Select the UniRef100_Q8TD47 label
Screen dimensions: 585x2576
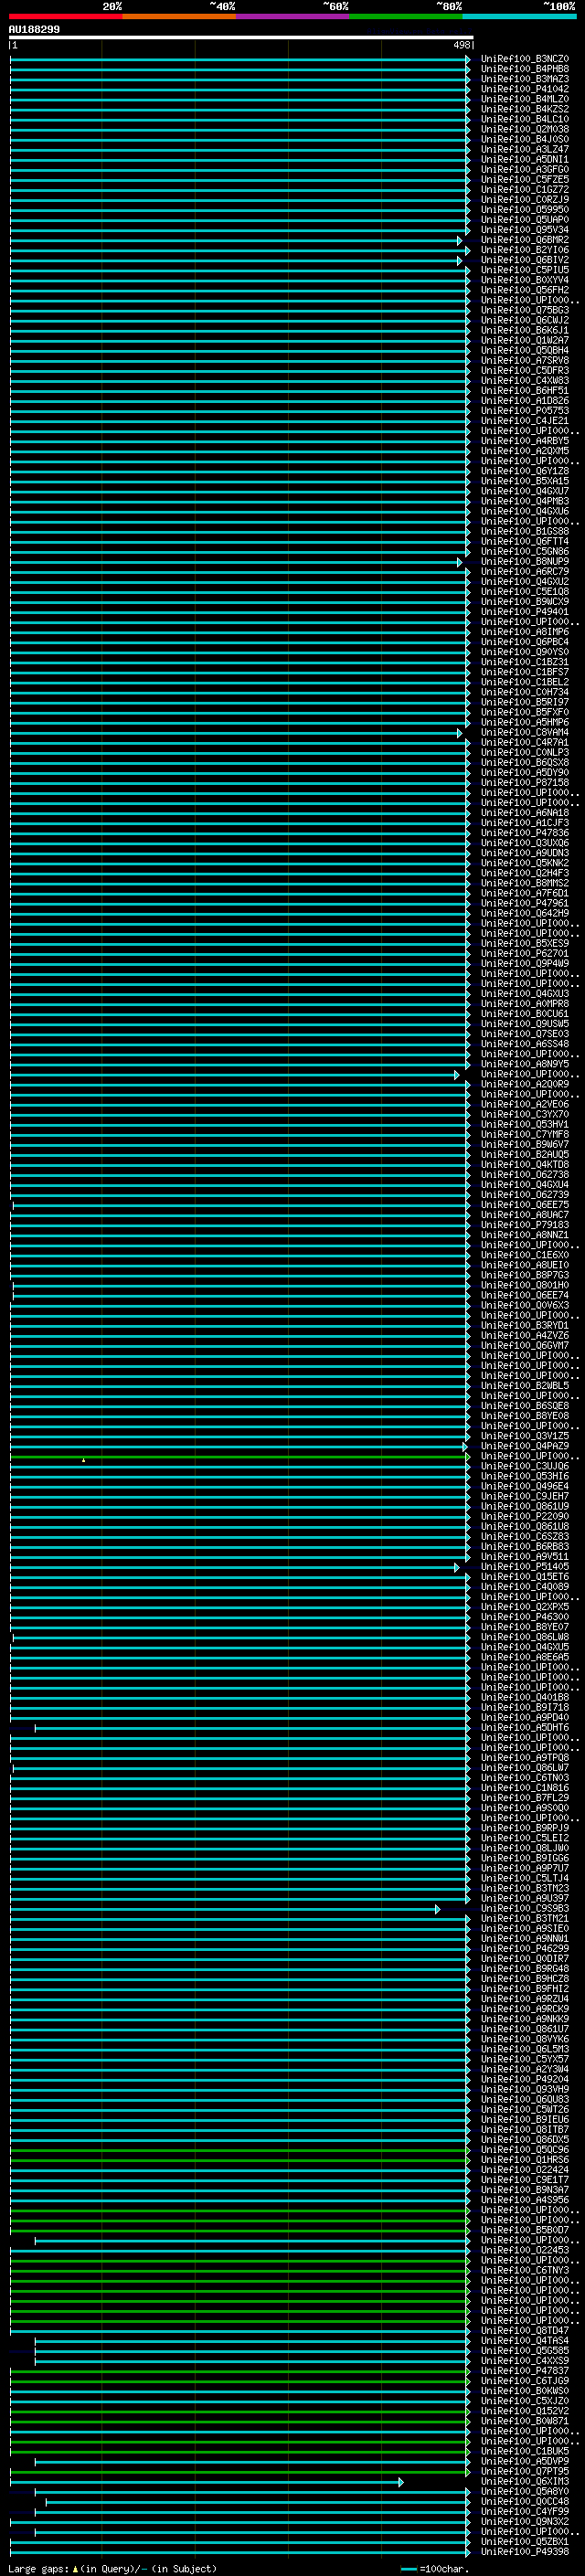[524, 2331]
